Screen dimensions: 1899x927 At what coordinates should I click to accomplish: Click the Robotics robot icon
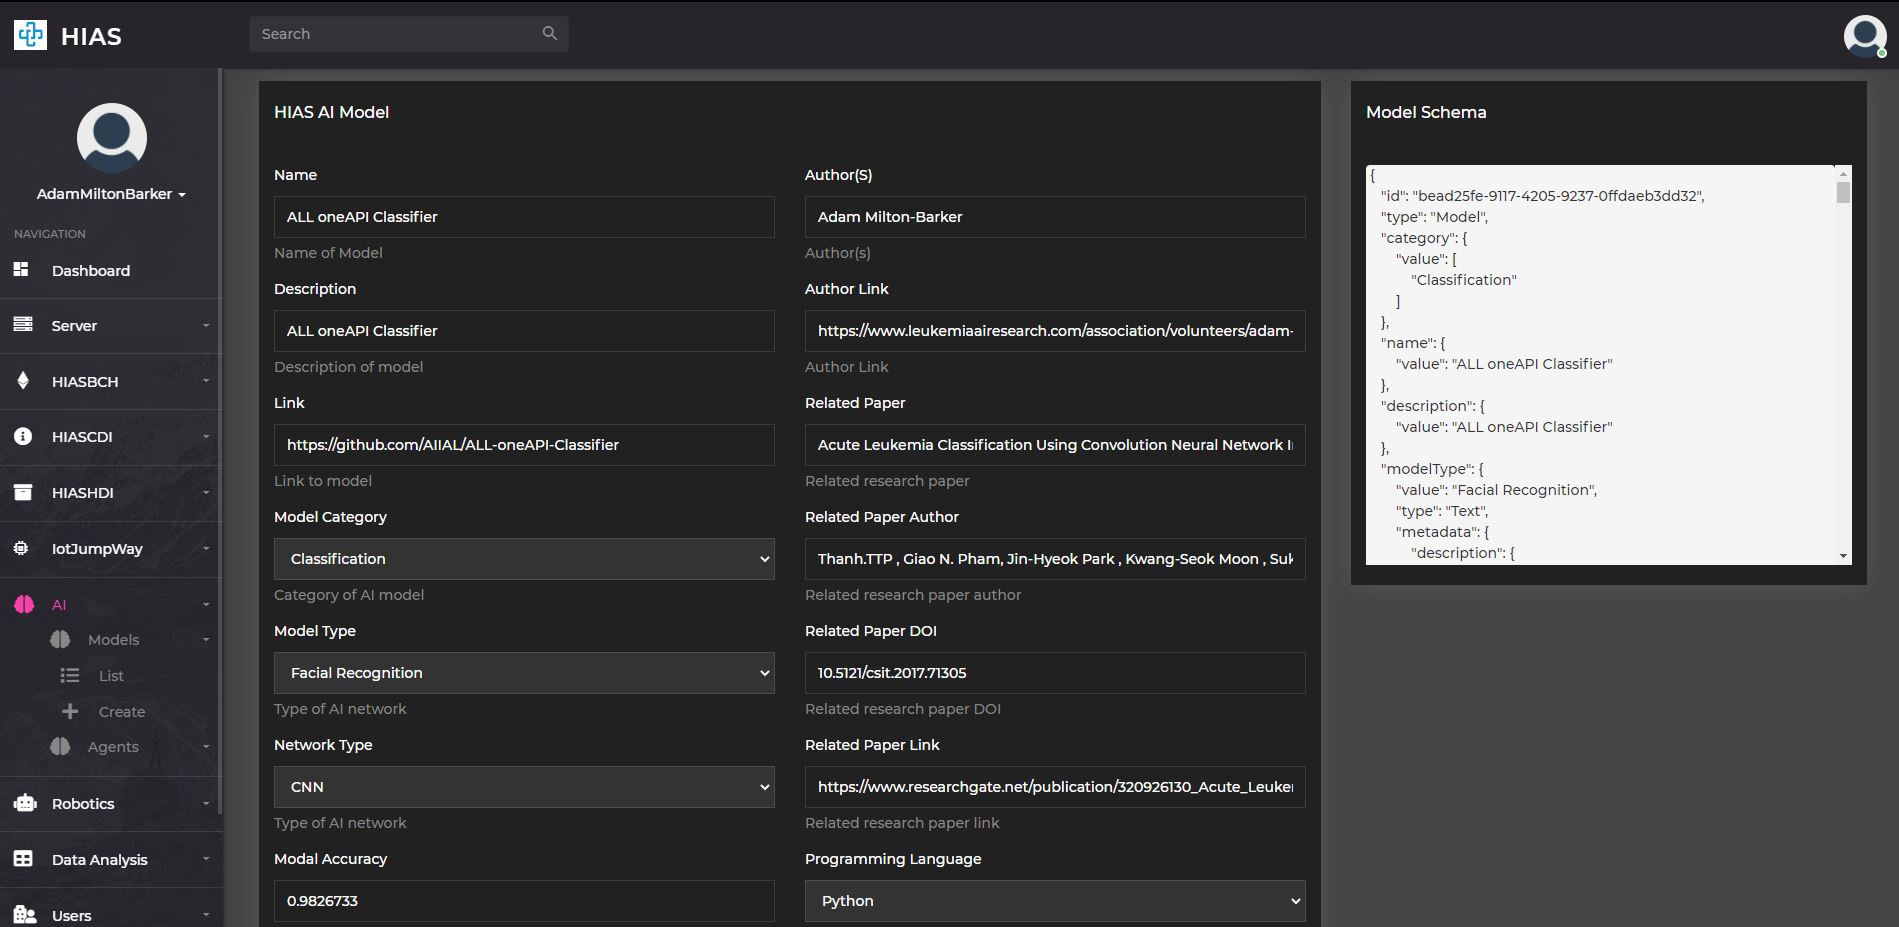coord(25,803)
